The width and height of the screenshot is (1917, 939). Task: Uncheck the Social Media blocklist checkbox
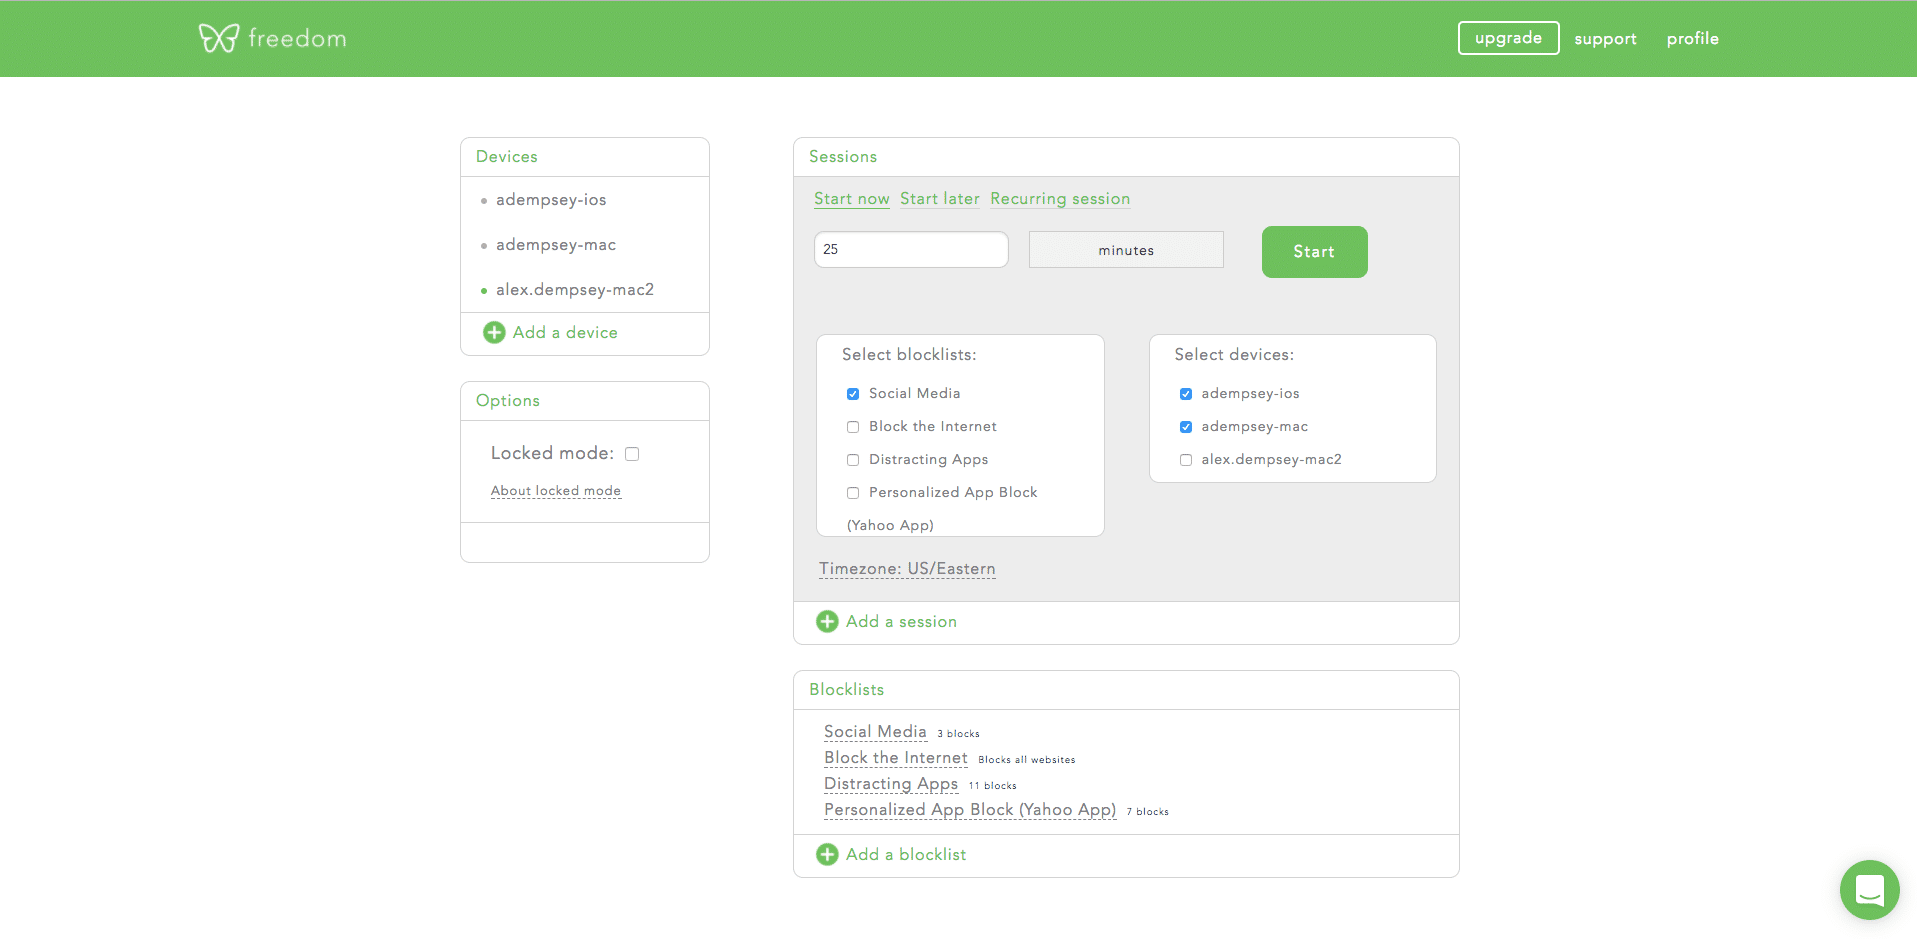853,394
